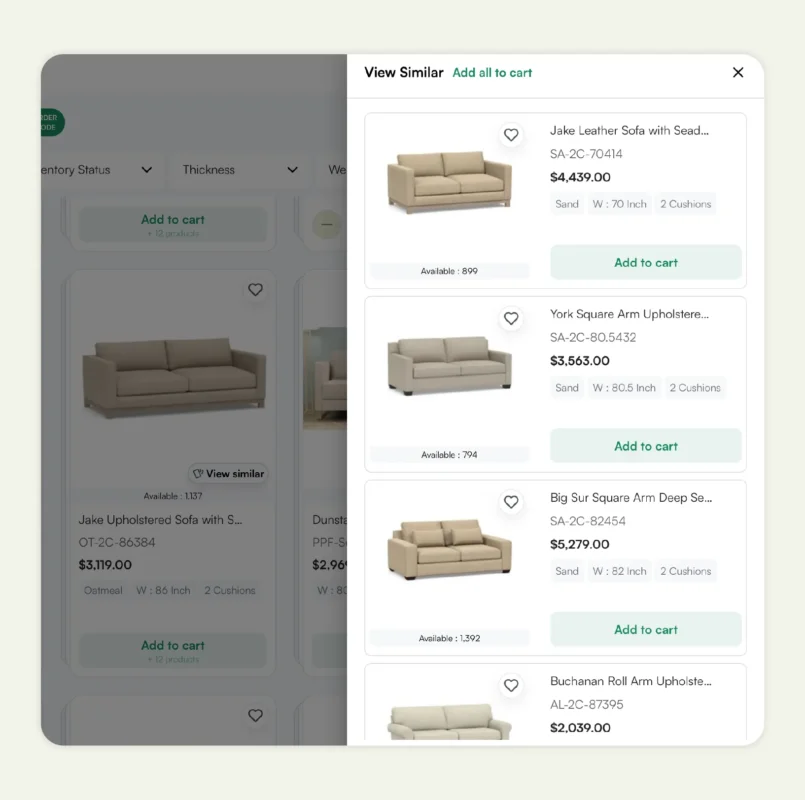This screenshot has width=805, height=800.
Task: Open Buchanan Roll Arm sofa thumbnail
Action: pos(449,720)
